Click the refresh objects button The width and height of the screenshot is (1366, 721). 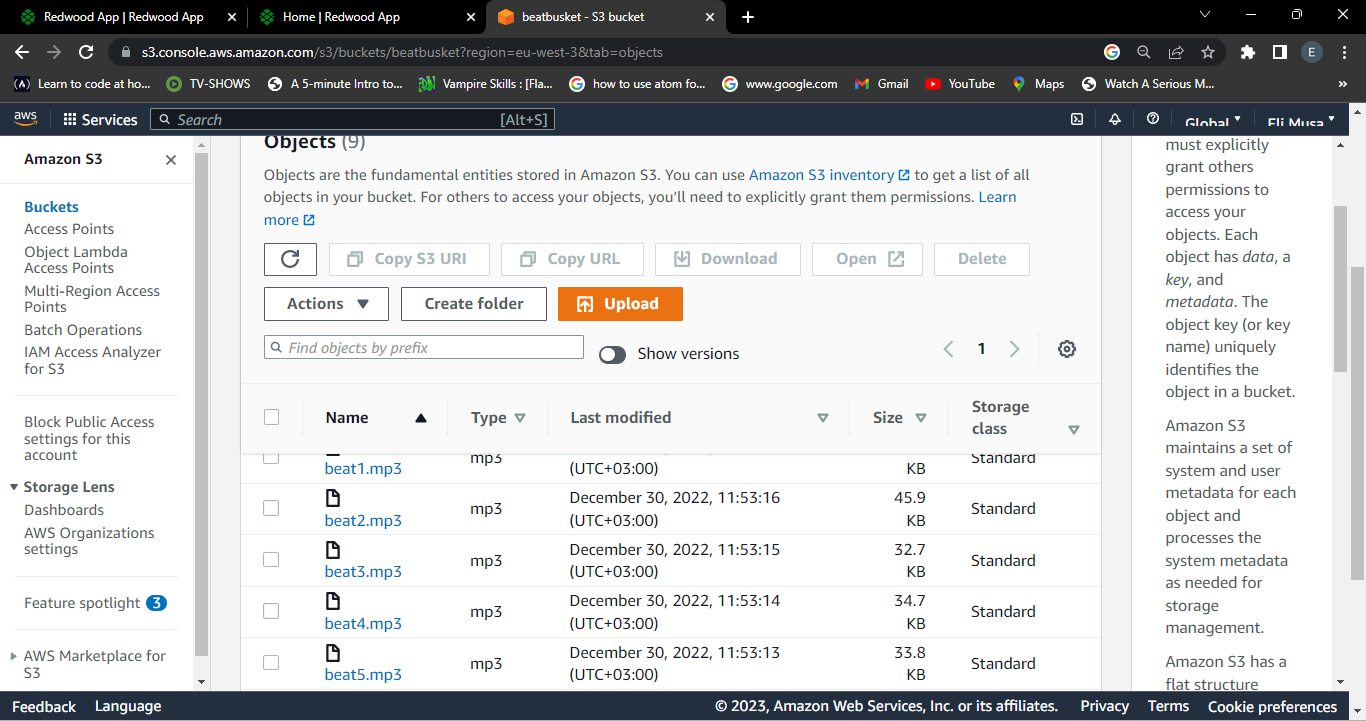tap(290, 259)
